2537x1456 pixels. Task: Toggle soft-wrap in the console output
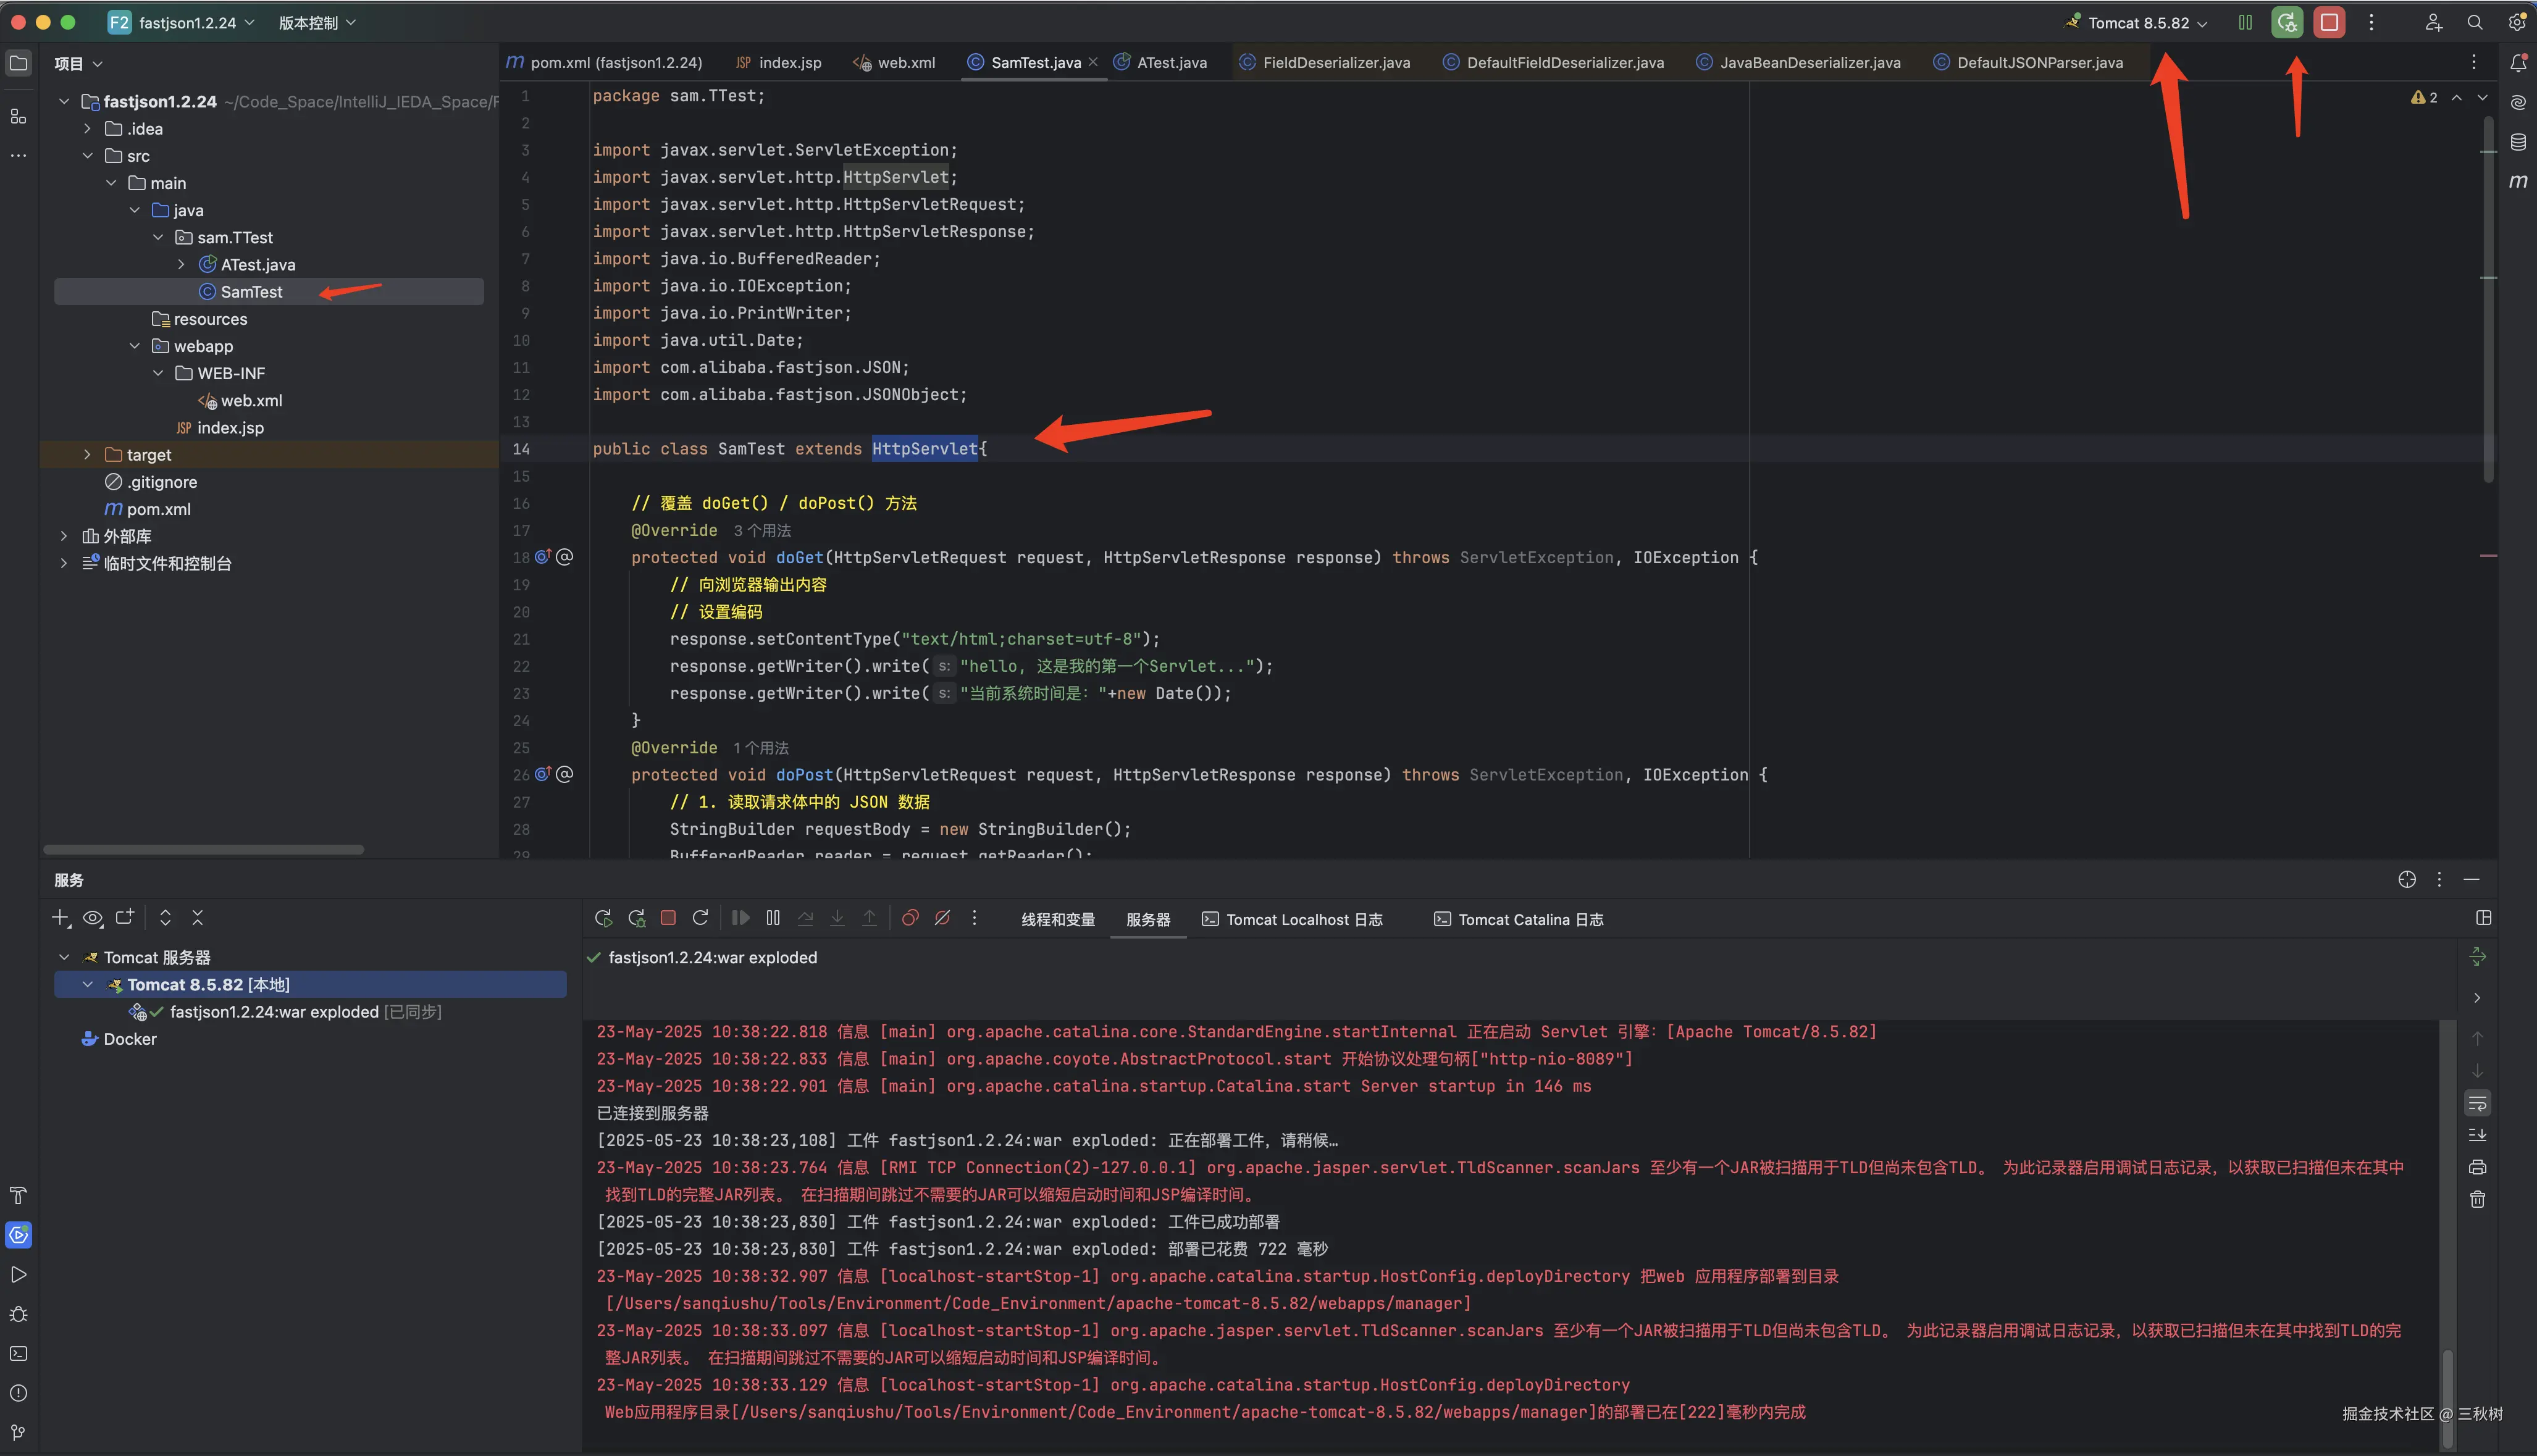(2477, 1103)
